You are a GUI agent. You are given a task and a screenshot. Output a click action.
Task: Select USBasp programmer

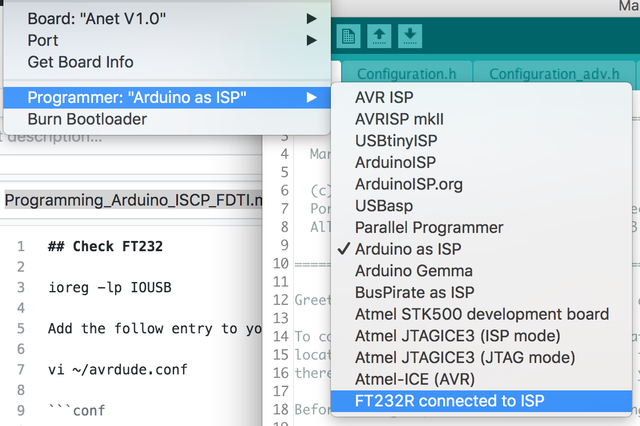click(x=482, y=206)
